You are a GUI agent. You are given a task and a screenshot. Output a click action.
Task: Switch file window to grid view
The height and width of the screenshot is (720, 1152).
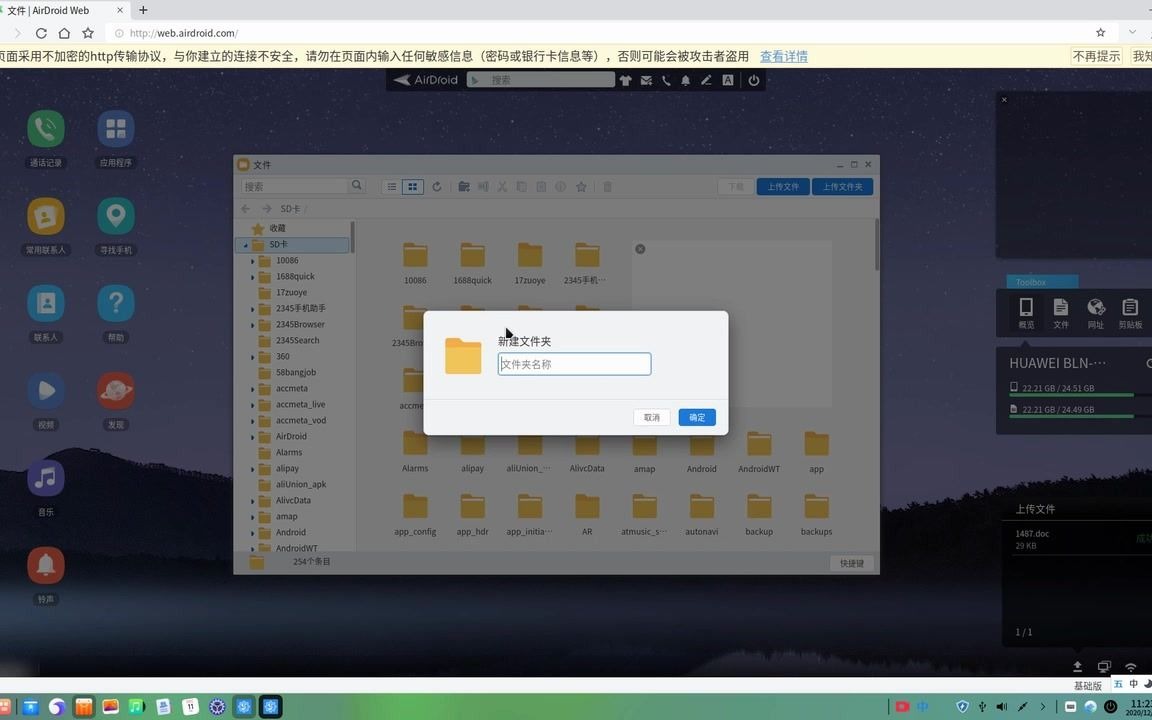[413, 187]
